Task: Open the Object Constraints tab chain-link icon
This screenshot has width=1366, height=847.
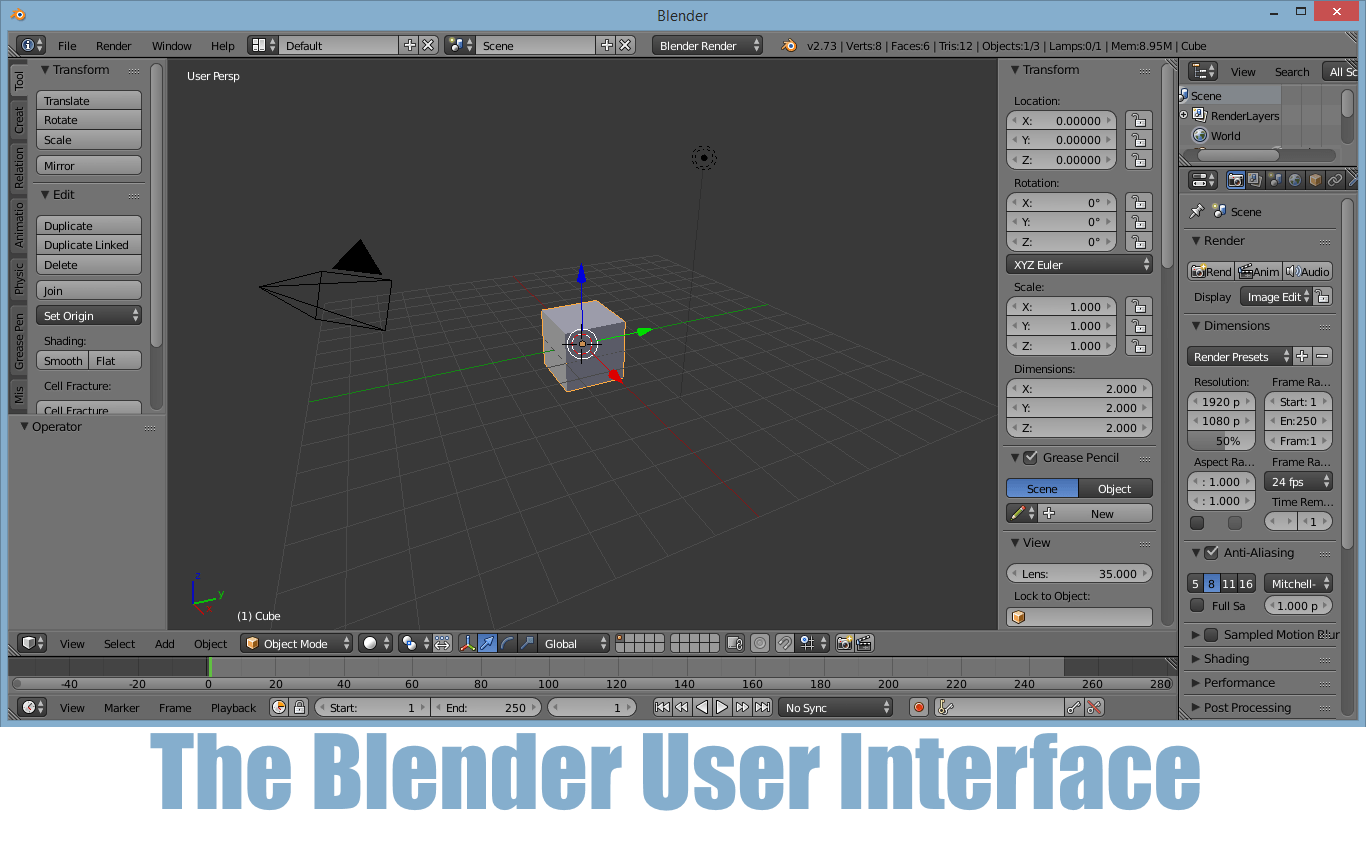Action: point(1334,180)
